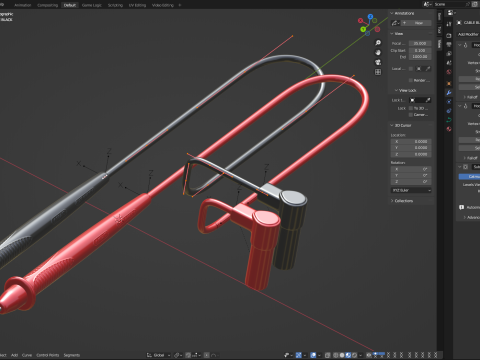Open the Global transform orientation dropdown
The image size is (480, 360).
pos(159,355)
